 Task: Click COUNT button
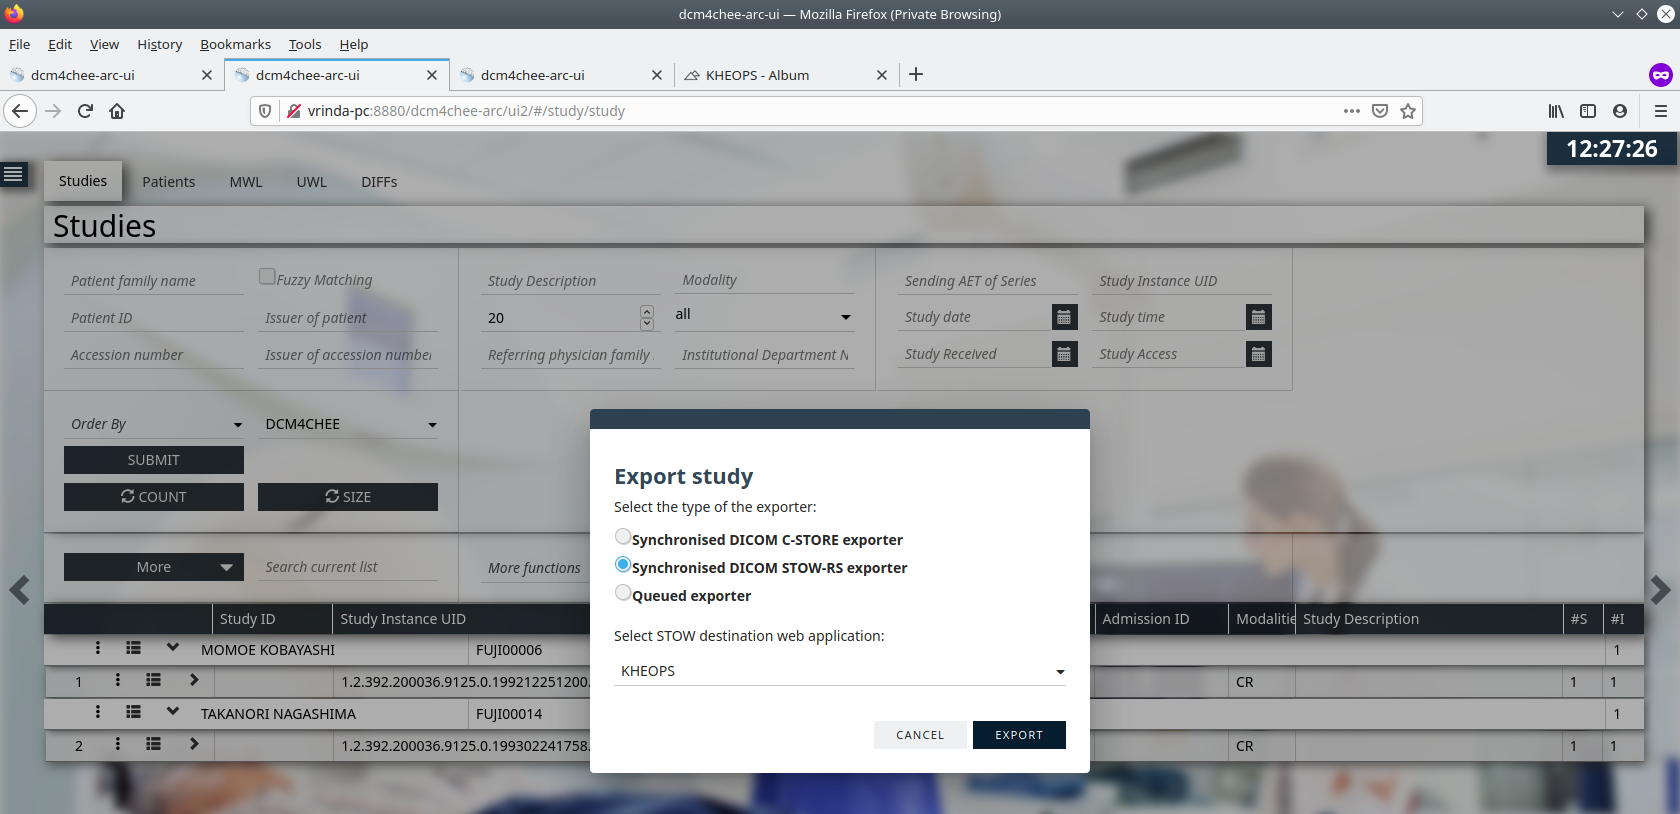point(154,497)
